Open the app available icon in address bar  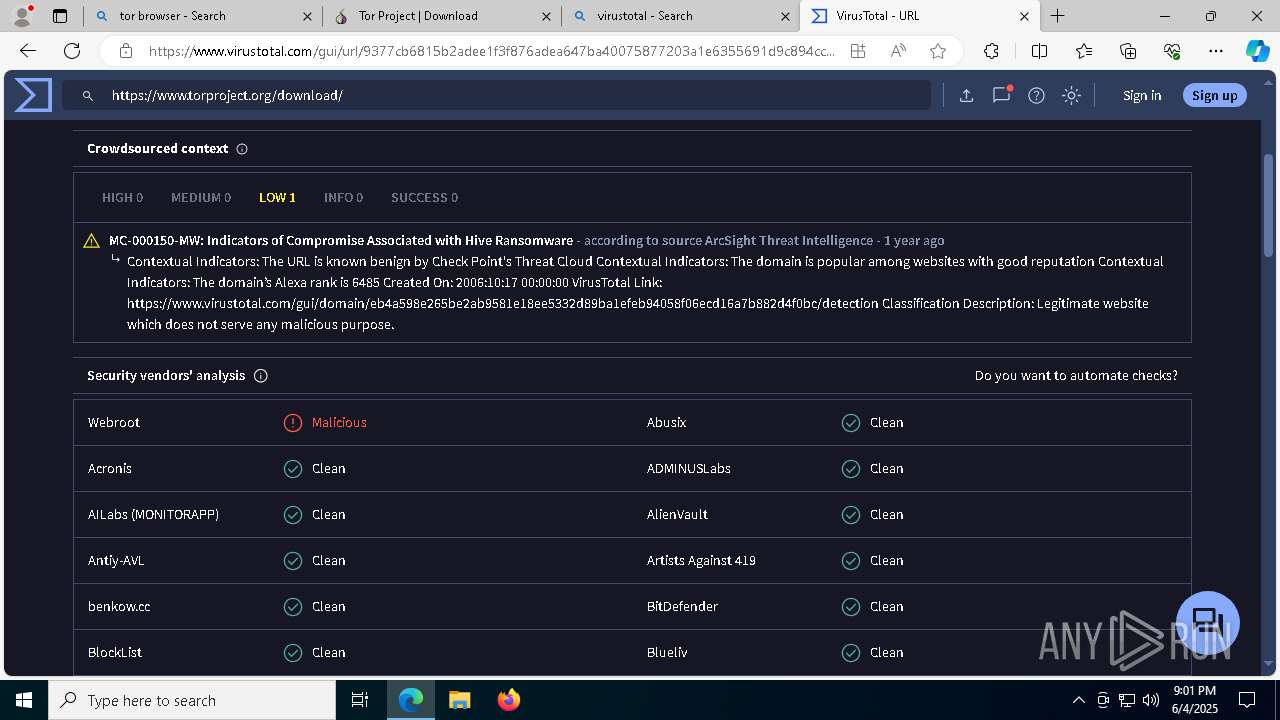point(858,51)
